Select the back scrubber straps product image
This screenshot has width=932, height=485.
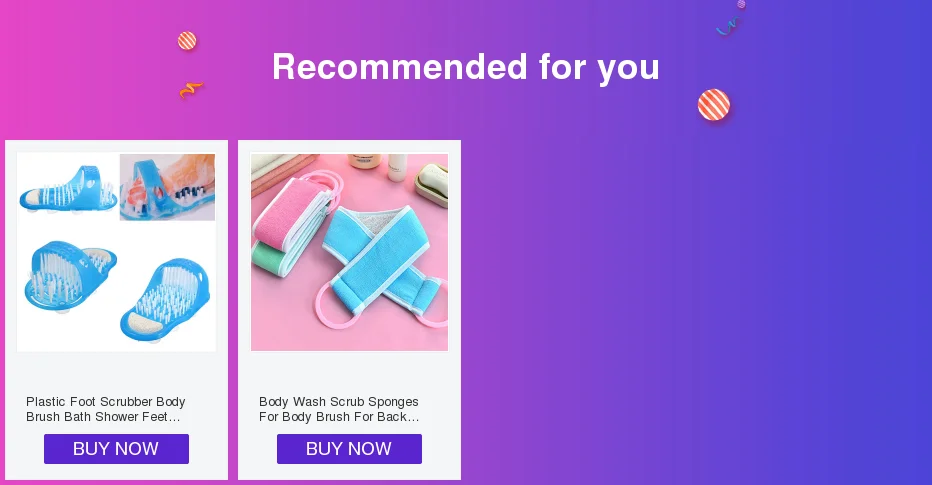350,252
